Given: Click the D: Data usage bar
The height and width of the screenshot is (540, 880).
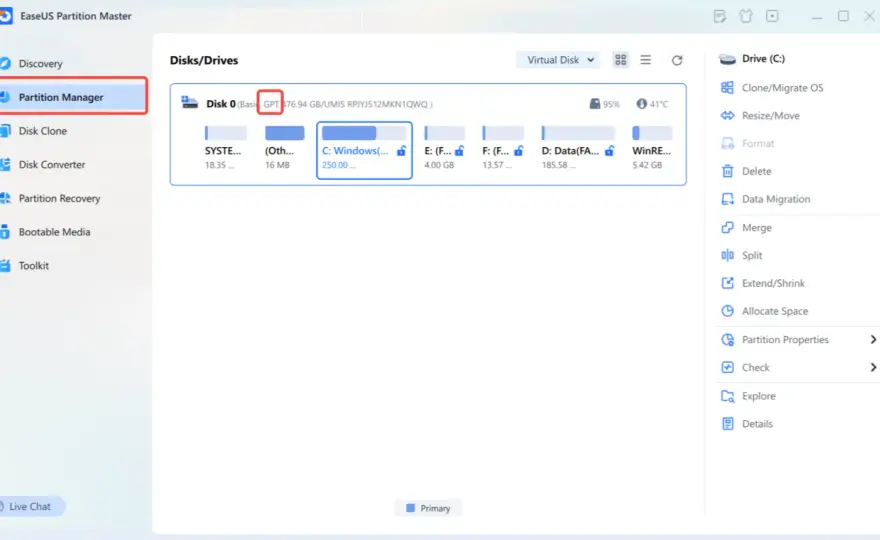Looking at the screenshot, I should [x=578, y=133].
